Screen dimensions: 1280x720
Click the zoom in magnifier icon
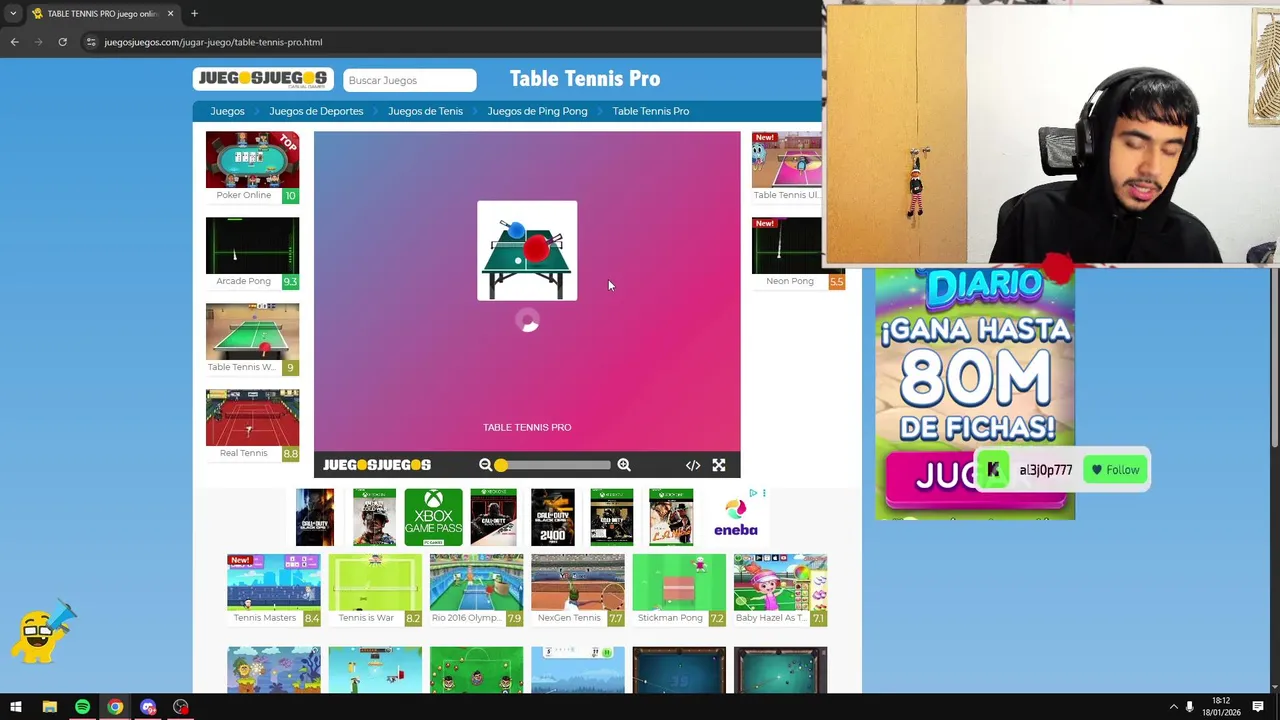(624, 465)
